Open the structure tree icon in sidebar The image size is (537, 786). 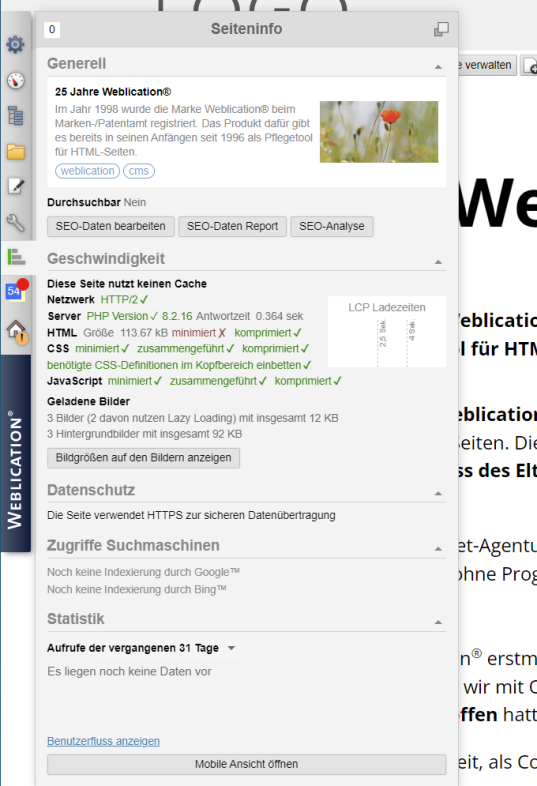(x=16, y=116)
